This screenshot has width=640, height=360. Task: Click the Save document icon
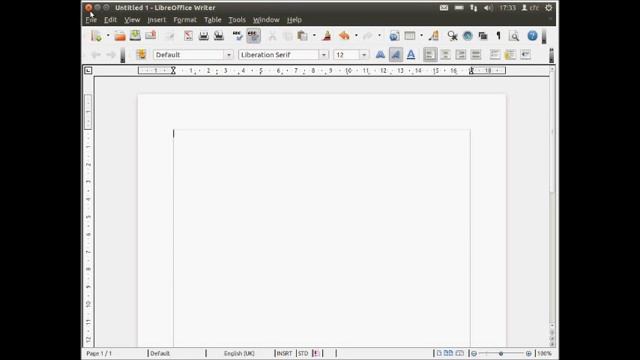pyautogui.click(x=135, y=36)
